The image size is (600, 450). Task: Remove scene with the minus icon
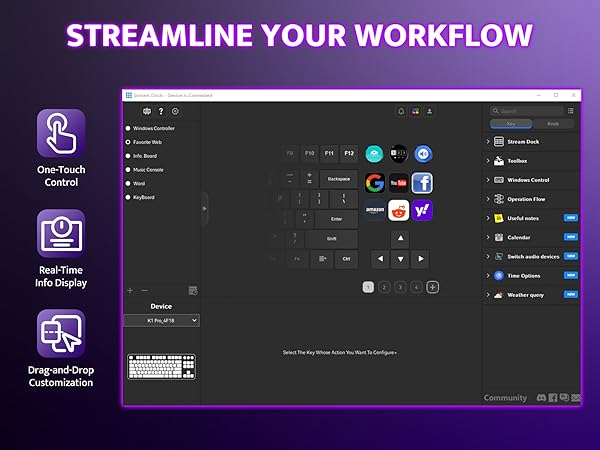(x=144, y=291)
